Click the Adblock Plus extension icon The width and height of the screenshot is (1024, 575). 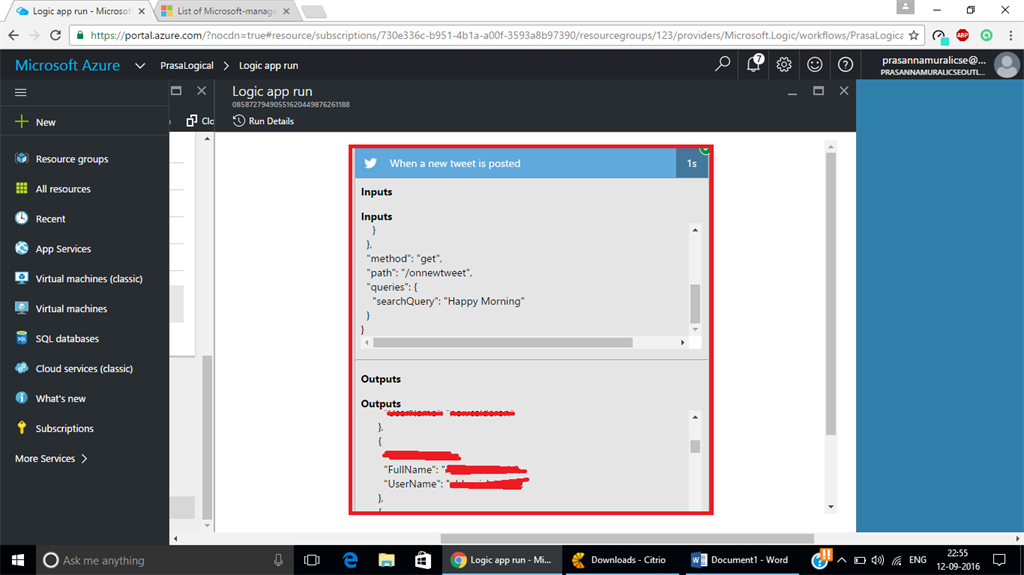point(962,35)
